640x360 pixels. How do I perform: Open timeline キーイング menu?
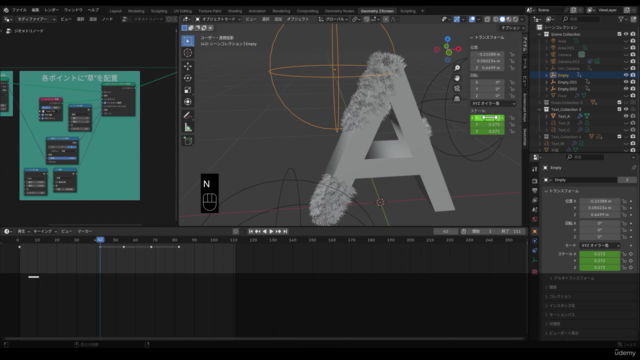(x=44, y=231)
